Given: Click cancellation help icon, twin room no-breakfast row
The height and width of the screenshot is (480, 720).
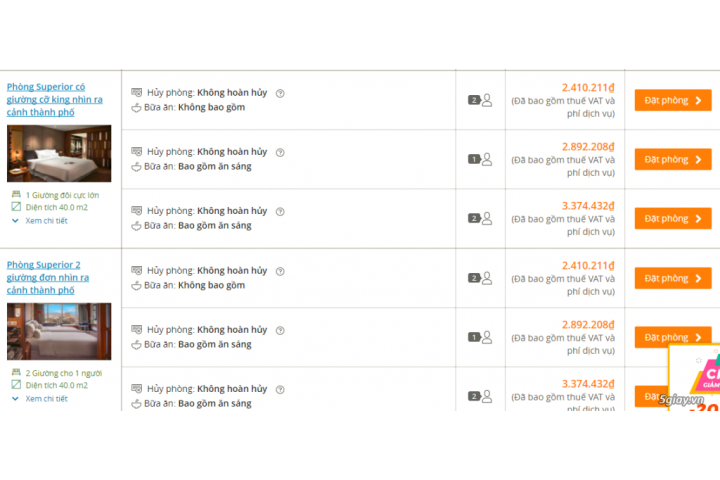Looking at the screenshot, I should pos(280,271).
